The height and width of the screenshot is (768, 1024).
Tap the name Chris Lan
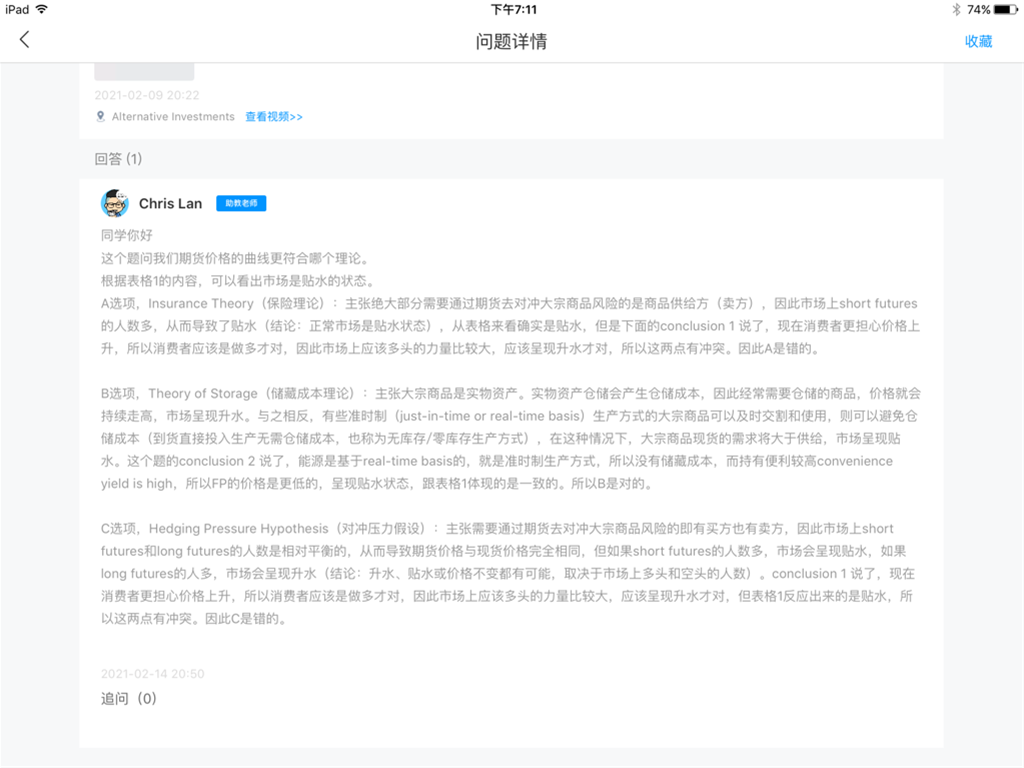point(170,204)
